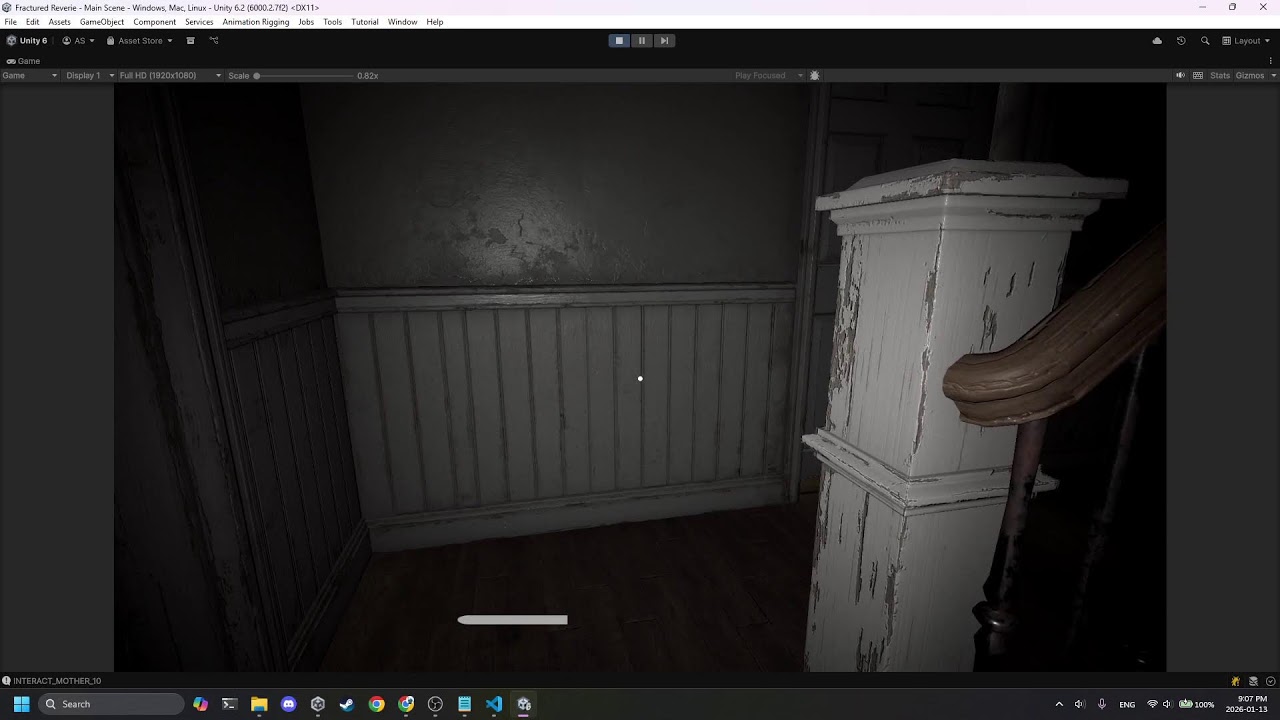Stop play mode with the Play button
This screenshot has height=720, width=1280.
pyautogui.click(x=619, y=41)
